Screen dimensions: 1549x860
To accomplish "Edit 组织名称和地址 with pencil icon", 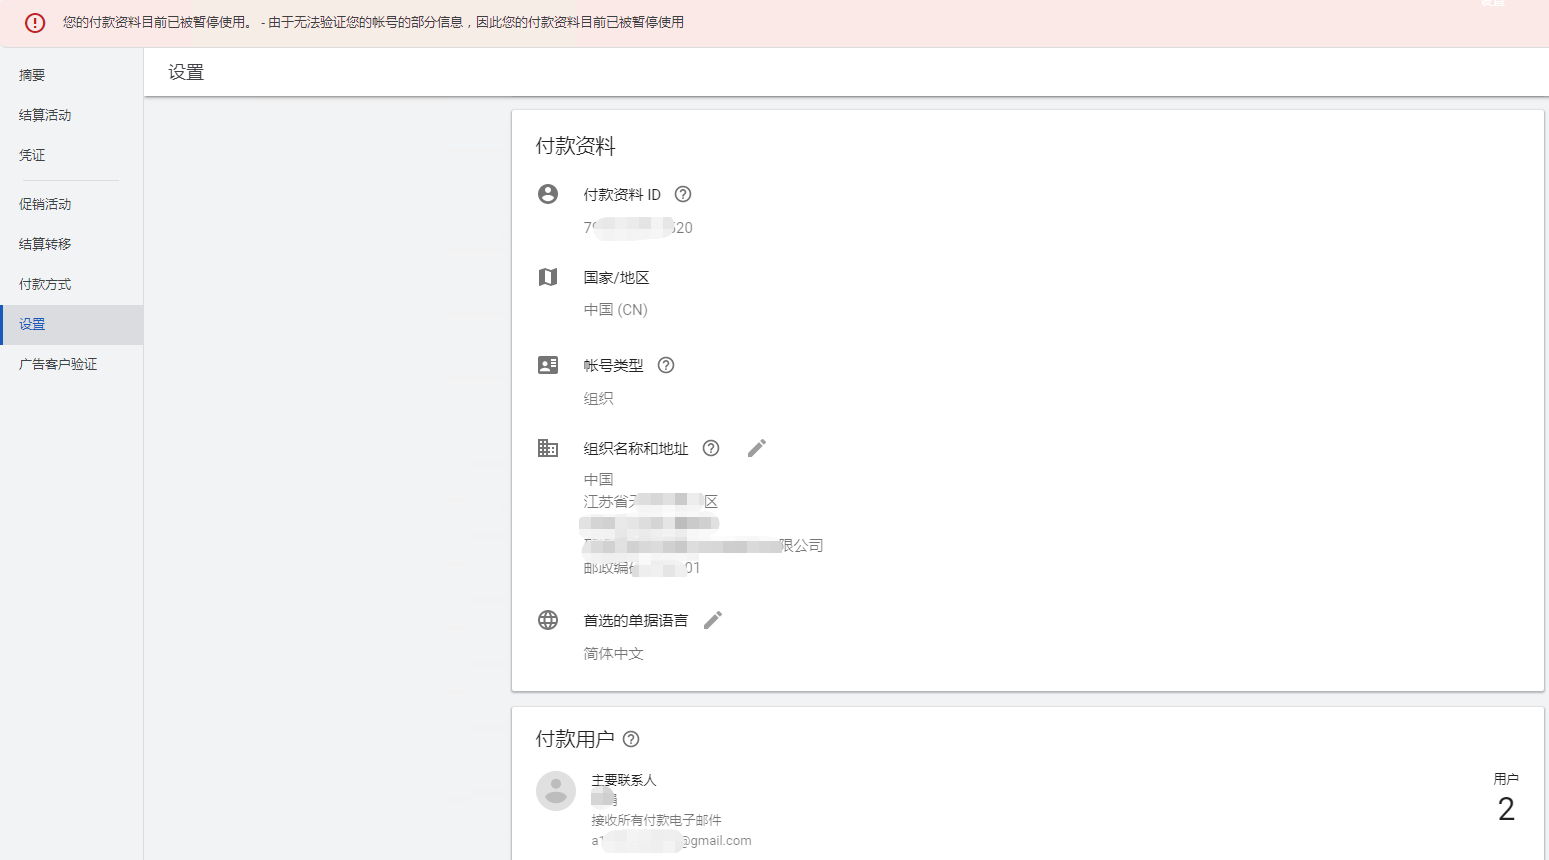I will click(757, 448).
